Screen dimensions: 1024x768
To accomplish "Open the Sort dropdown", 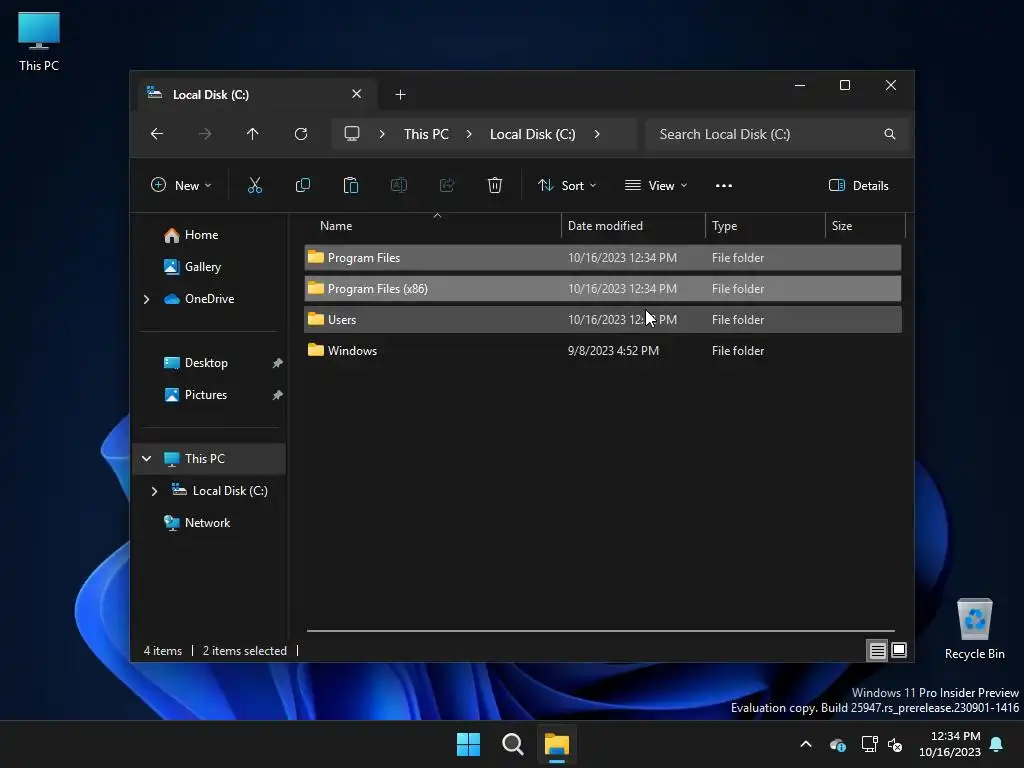I will [x=567, y=185].
